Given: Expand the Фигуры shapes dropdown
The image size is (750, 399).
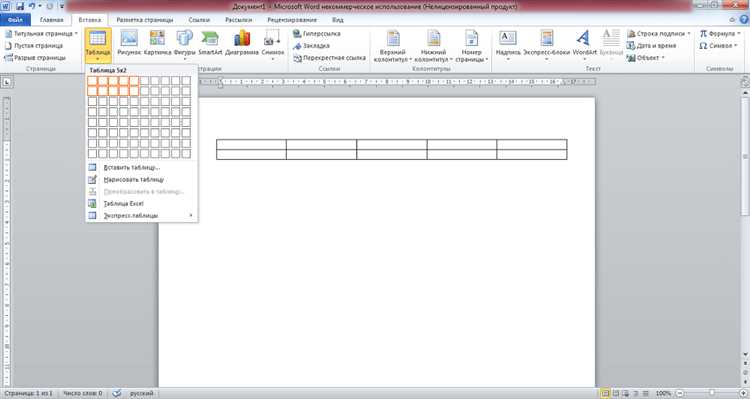Looking at the screenshot, I should tap(185, 59).
